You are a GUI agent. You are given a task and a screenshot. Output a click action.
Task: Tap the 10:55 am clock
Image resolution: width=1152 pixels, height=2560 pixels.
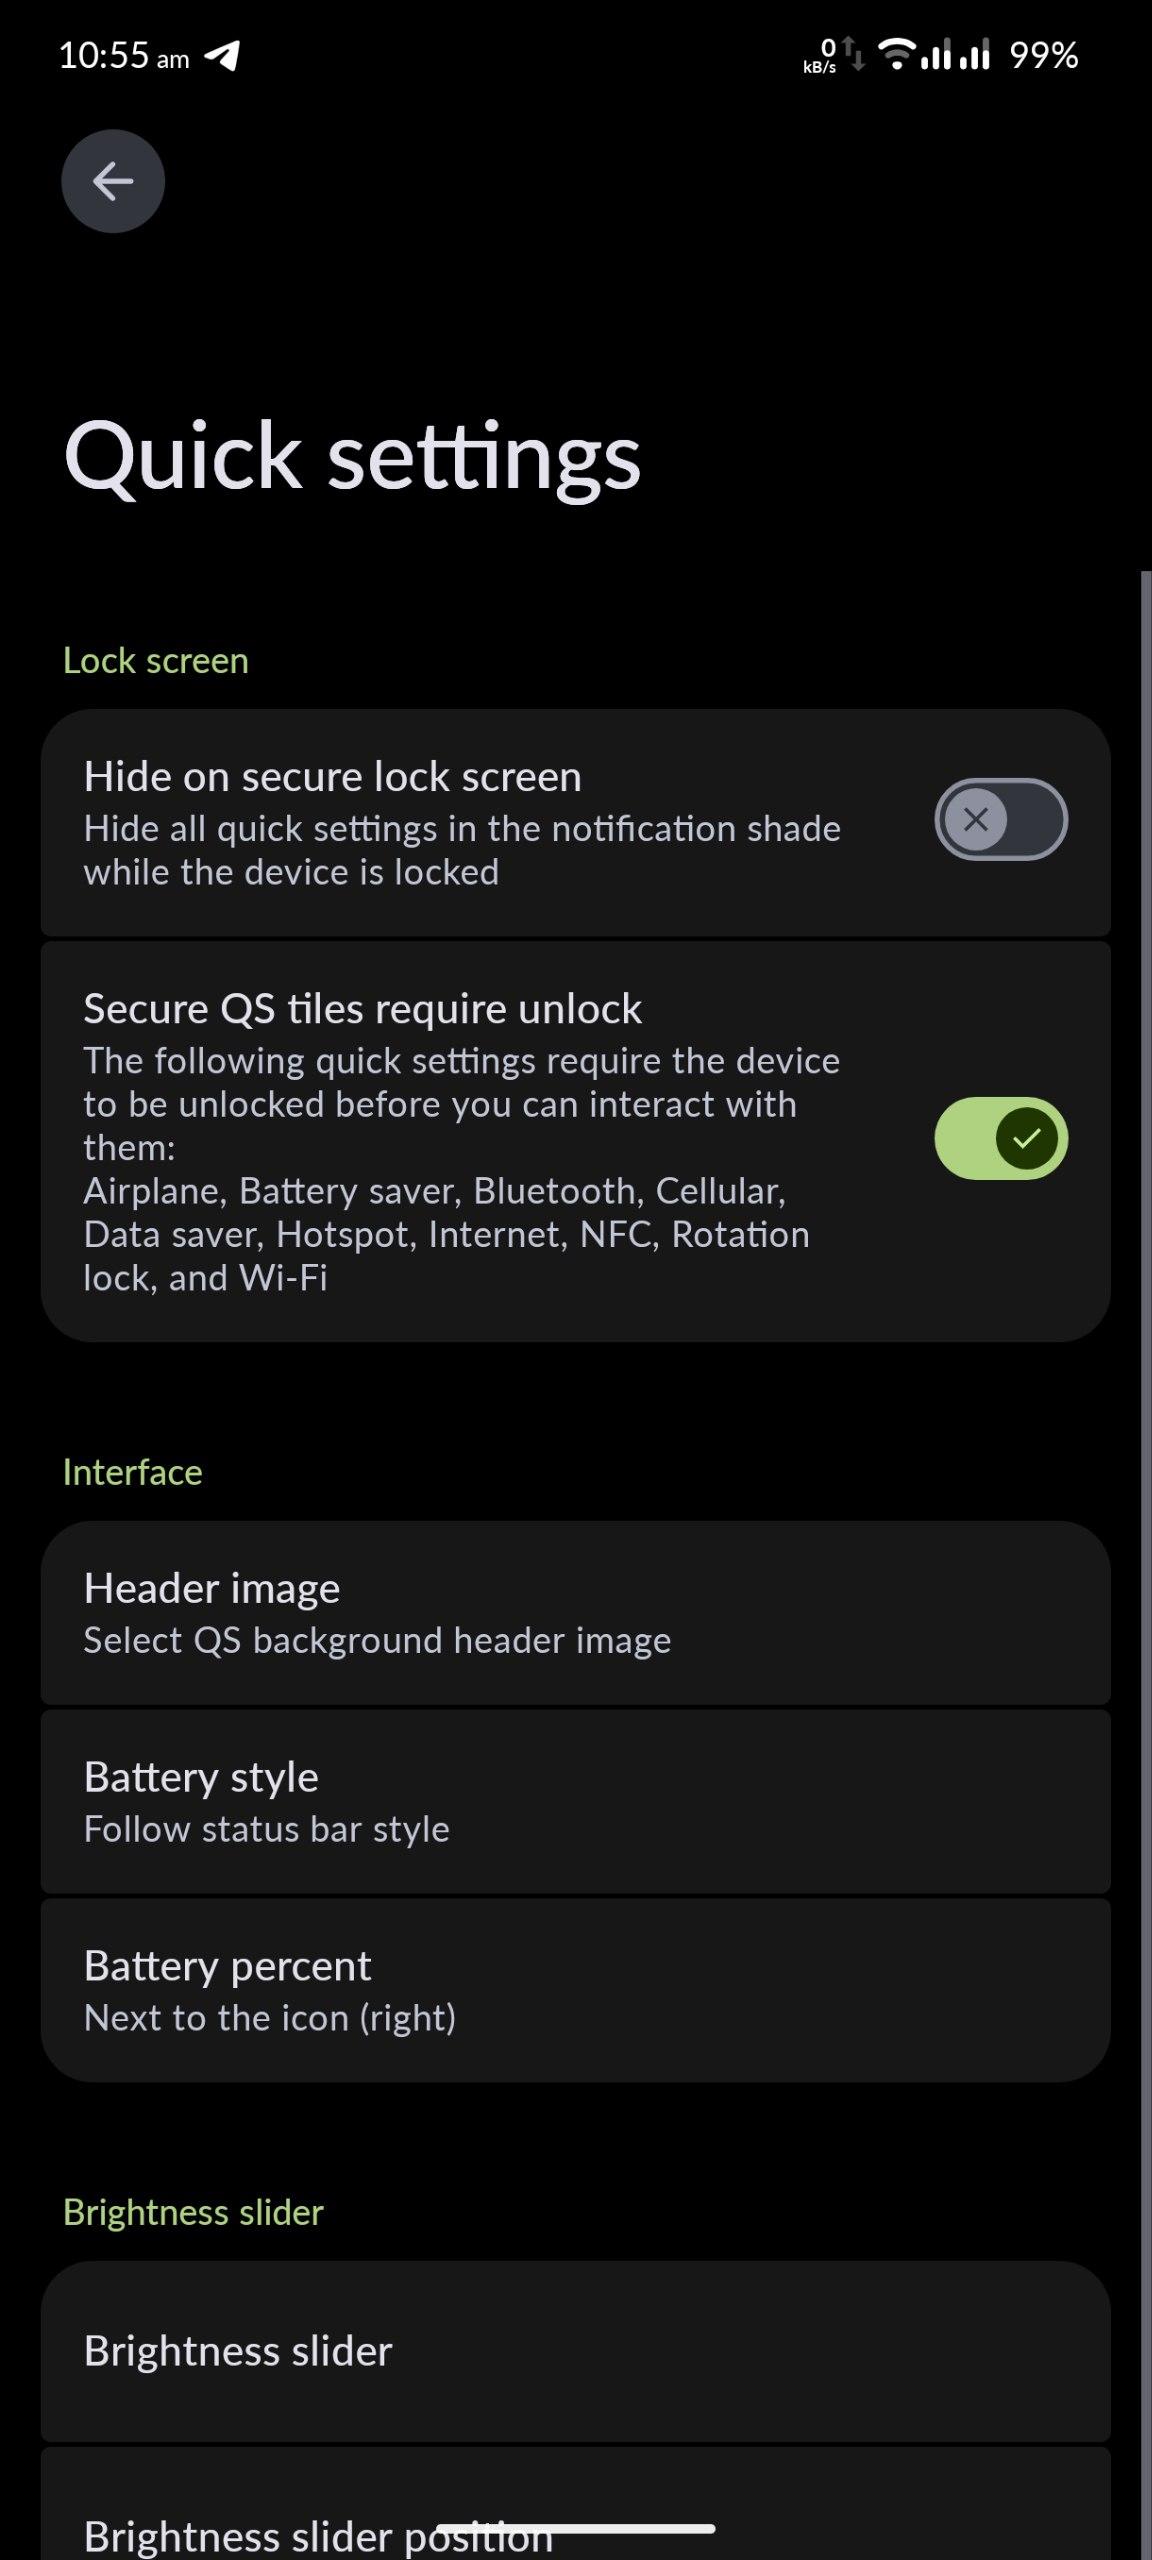tap(123, 56)
